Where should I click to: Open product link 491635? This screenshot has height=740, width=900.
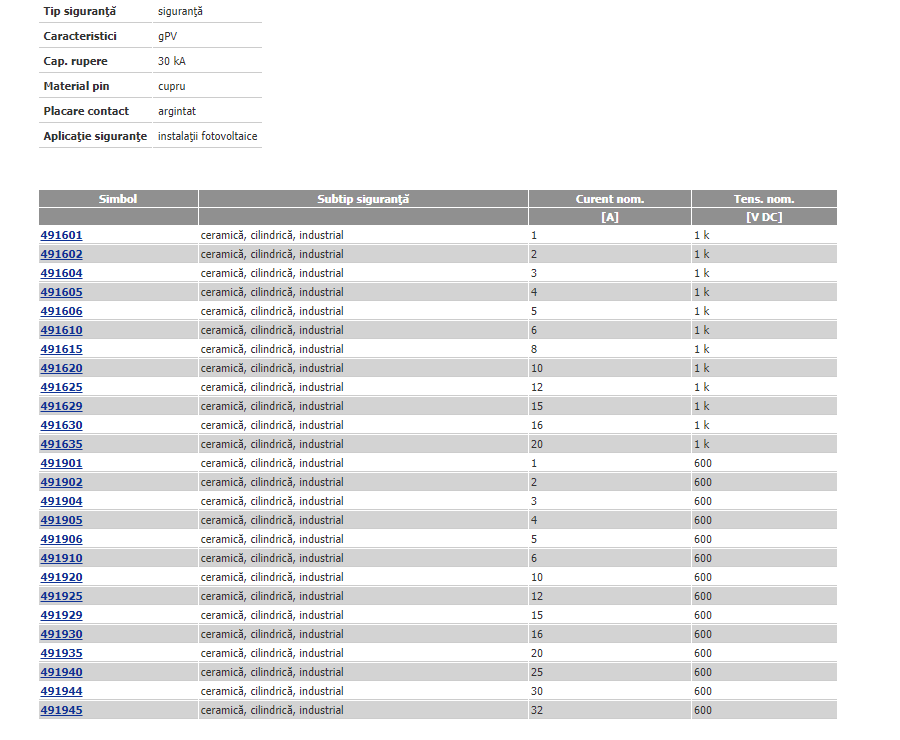(x=61, y=444)
